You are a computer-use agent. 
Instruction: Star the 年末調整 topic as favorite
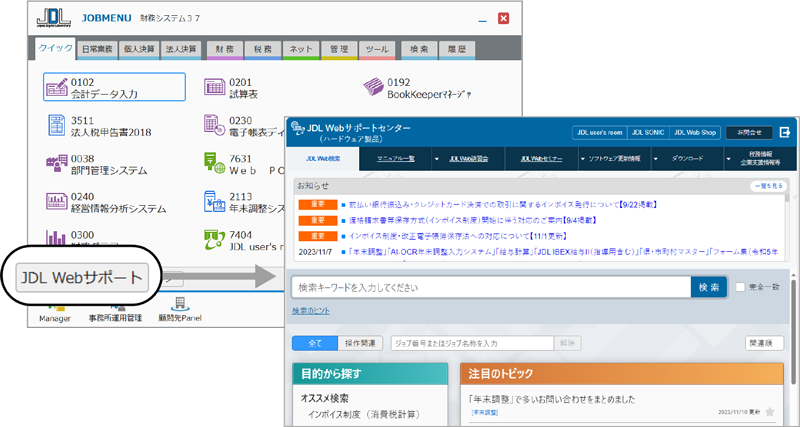770,411
